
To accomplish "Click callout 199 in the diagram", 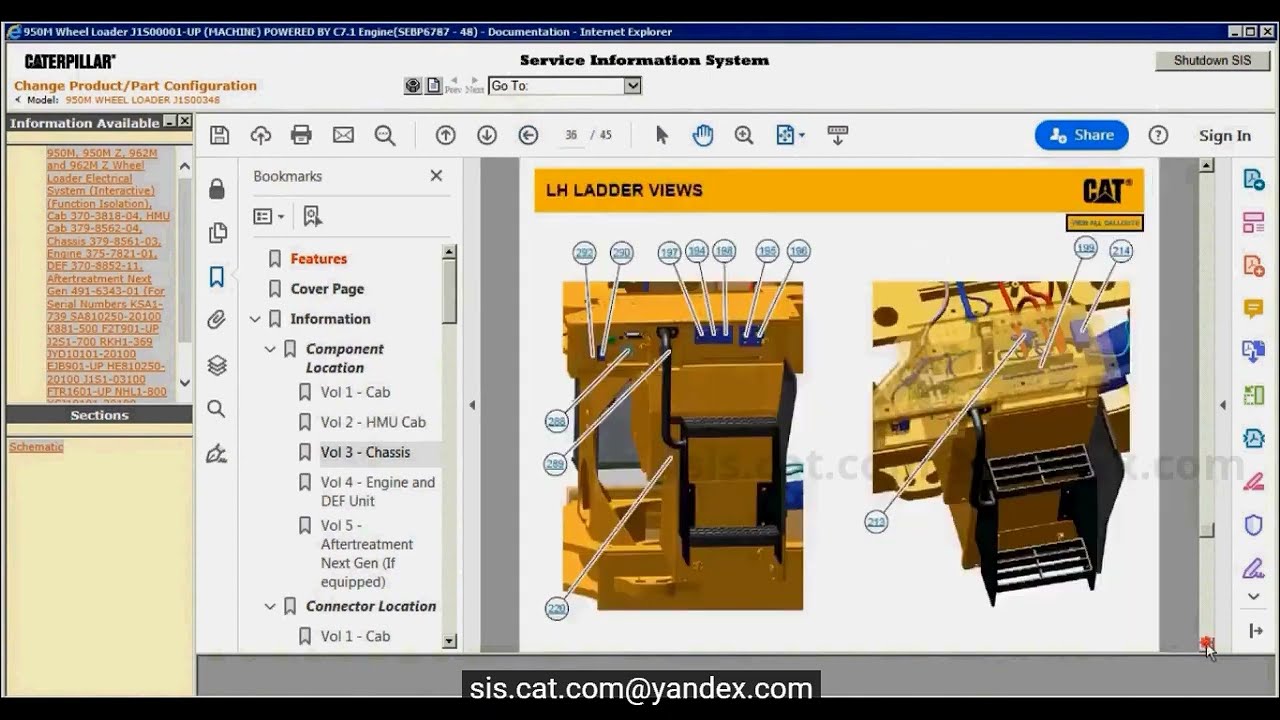I will click(x=1085, y=247).
